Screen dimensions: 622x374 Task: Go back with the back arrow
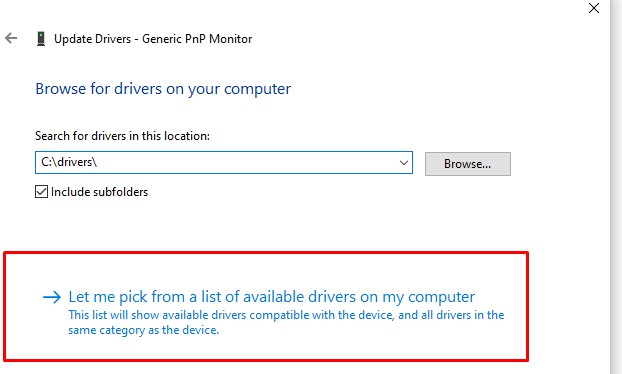pos(11,38)
